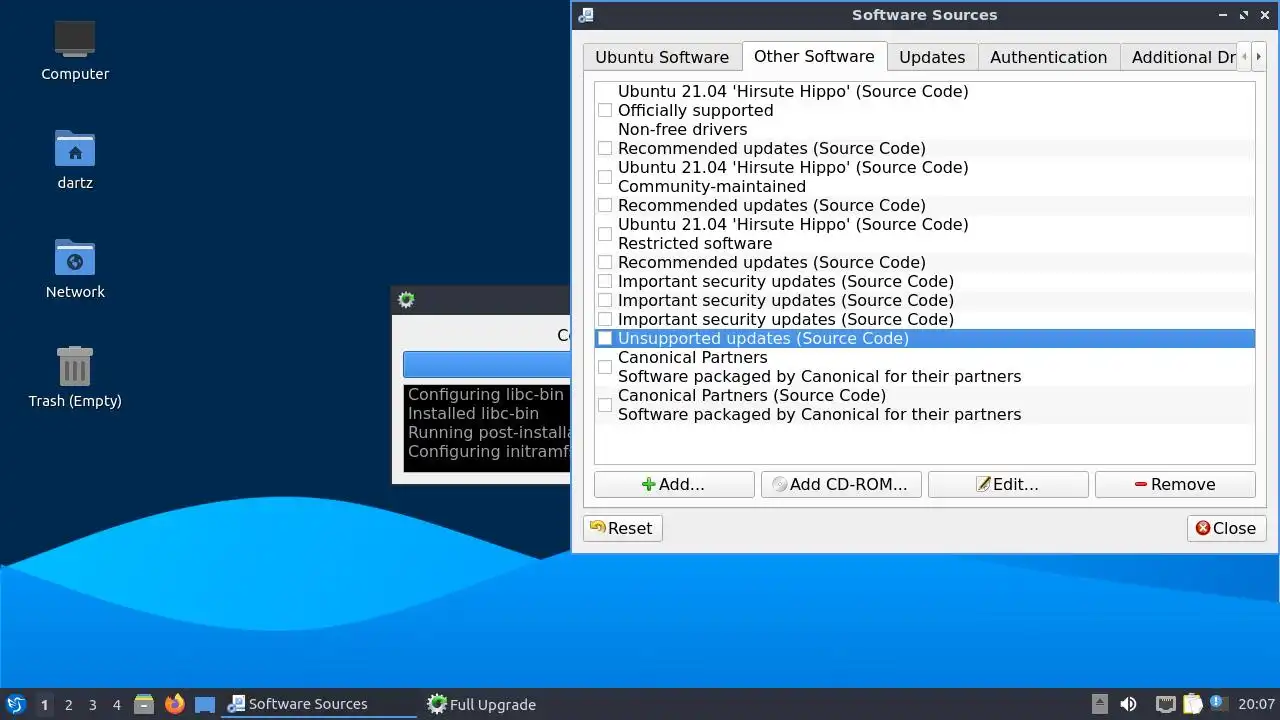The image size is (1280, 720).
Task: Click 'Configuring libc-bin' line in Full Upgrade log
Action: pyautogui.click(x=486, y=394)
